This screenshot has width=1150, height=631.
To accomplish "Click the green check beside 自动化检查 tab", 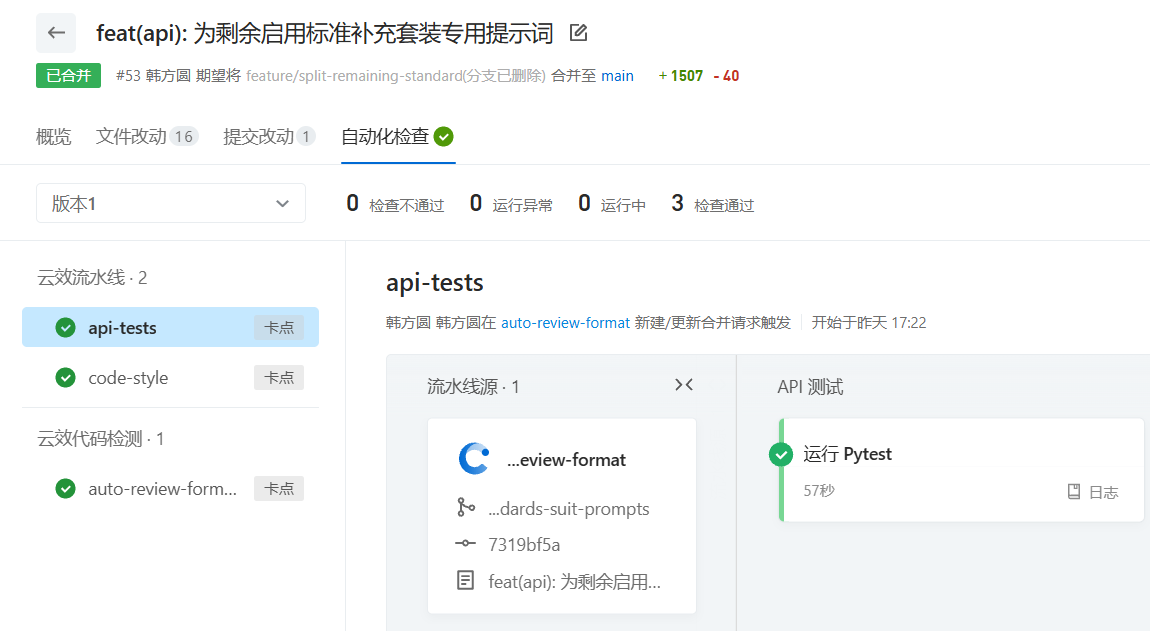I will pyautogui.click(x=444, y=136).
